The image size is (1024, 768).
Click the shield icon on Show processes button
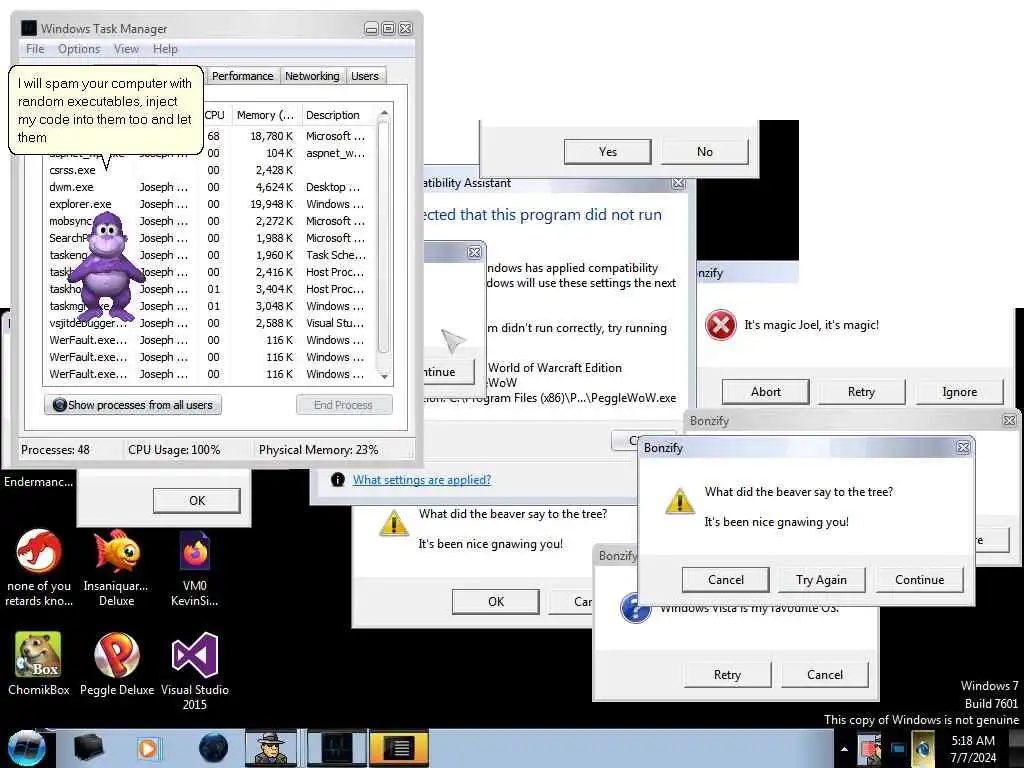pos(59,405)
